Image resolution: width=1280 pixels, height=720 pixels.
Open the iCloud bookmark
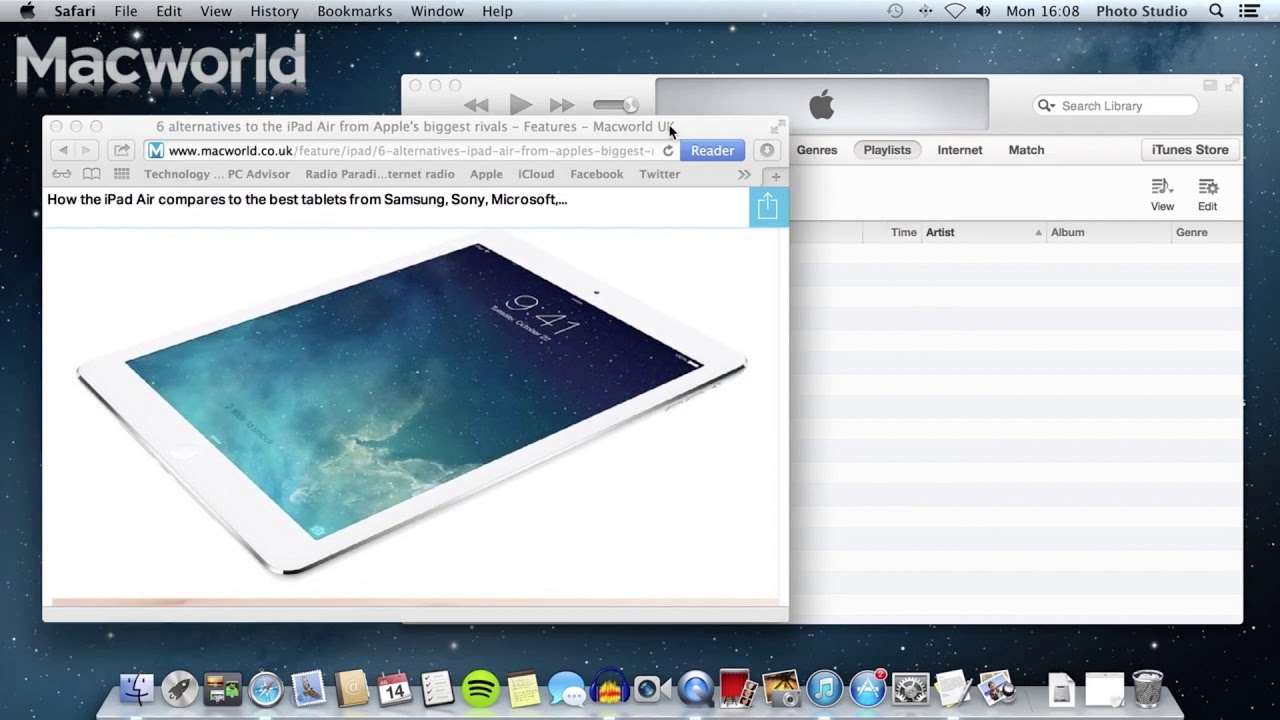coord(536,174)
